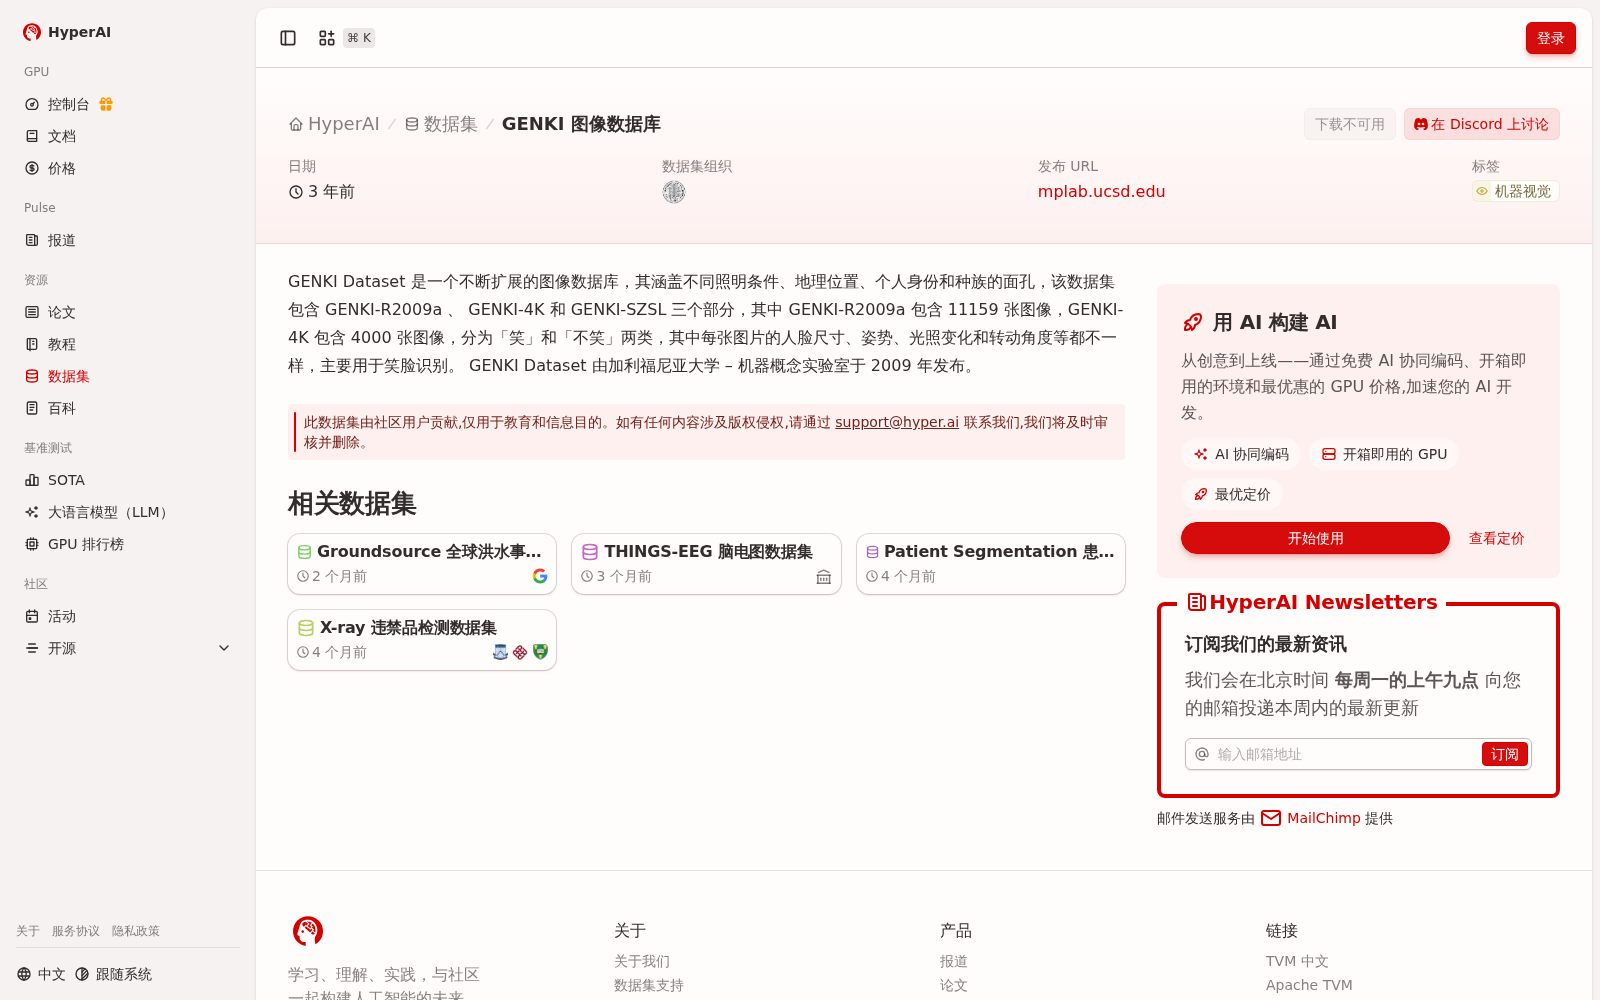Screen dimensions: 1600x1000
Task: Click 数据集支持 footer link
Action: tap(649, 985)
